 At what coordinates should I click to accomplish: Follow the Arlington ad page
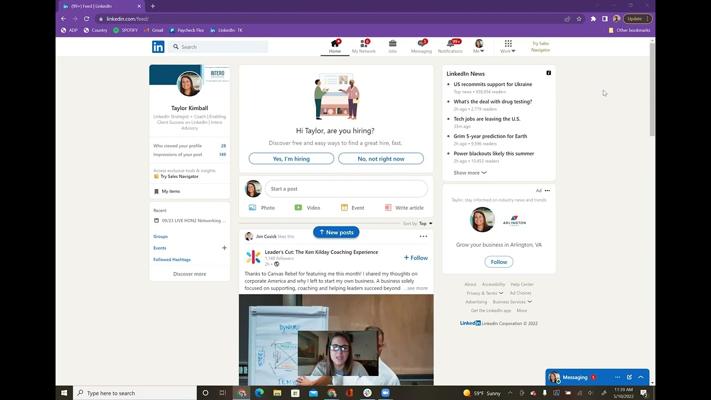[498, 262]
